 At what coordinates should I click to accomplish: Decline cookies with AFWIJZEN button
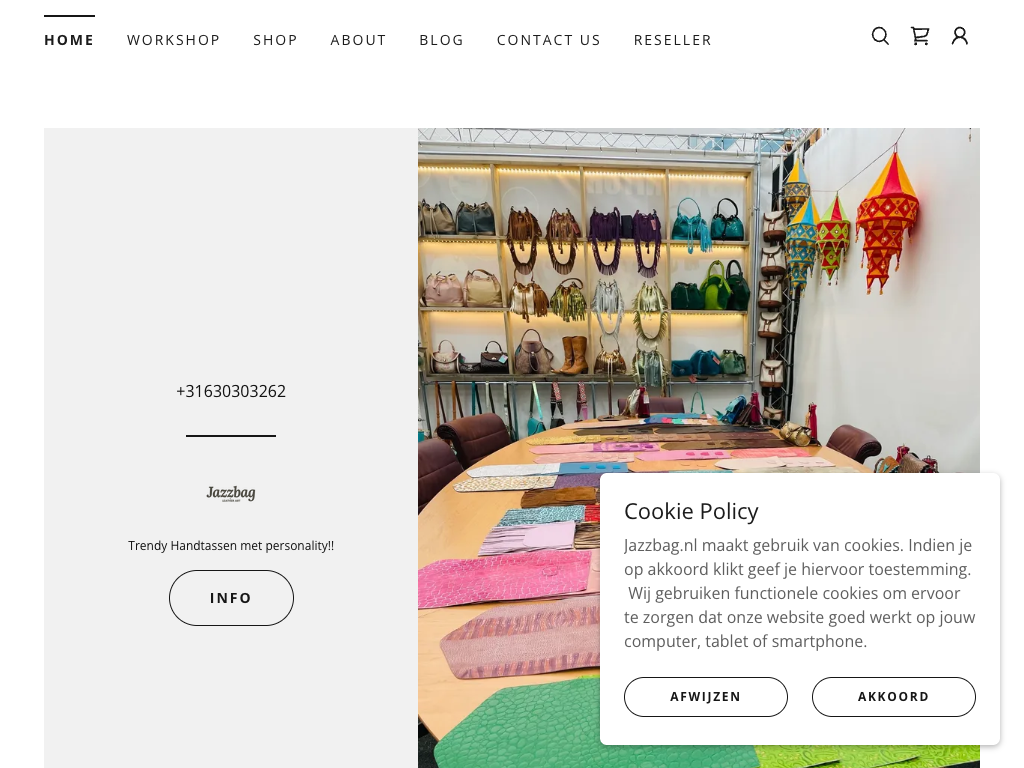click(705, 697)
